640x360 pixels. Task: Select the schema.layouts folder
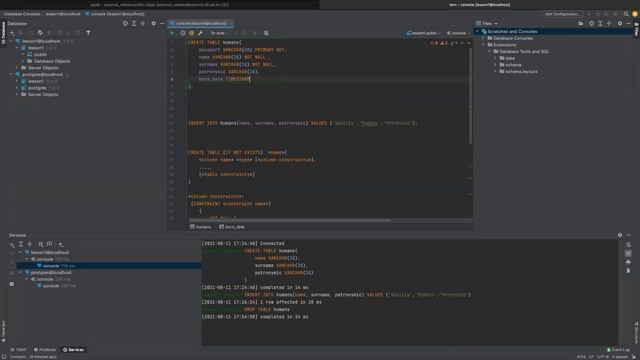521,71
